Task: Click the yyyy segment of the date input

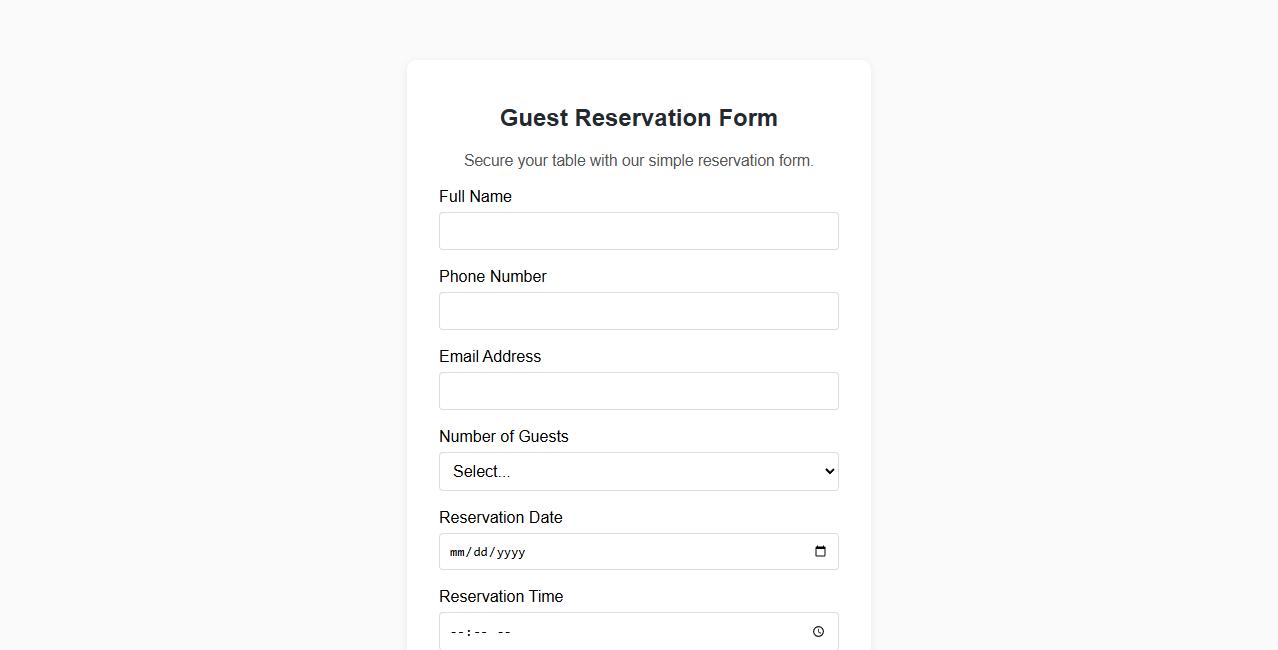Action: pyautogui.click(x=510, y=551)
